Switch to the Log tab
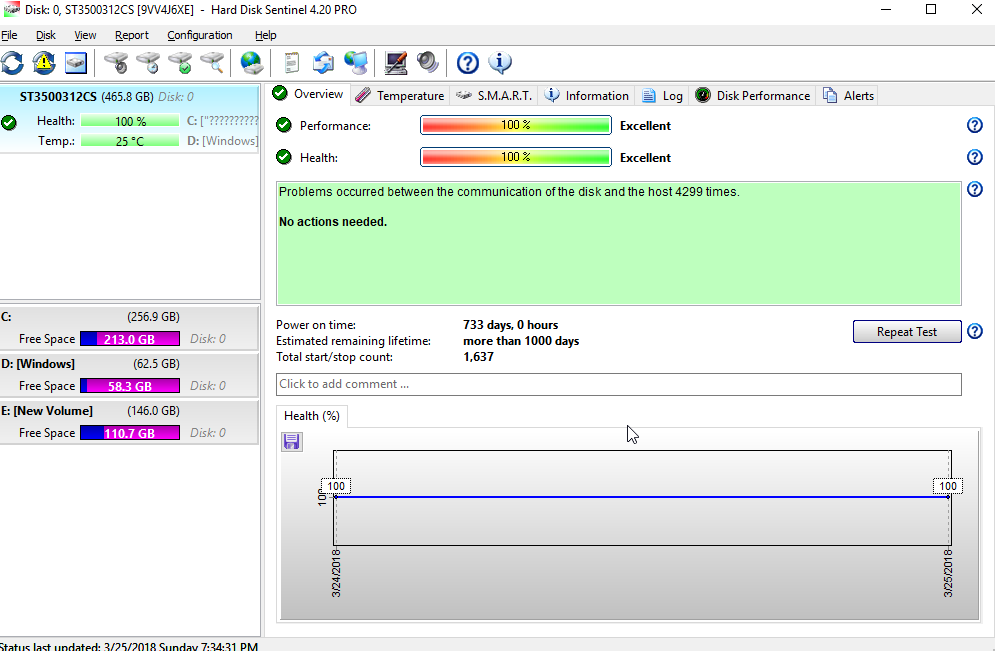This screenshot has width=995, height=651. [x=662, y=96]
